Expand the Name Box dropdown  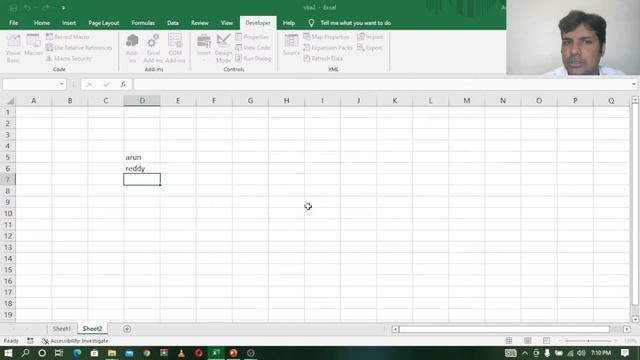pos(62,84)
